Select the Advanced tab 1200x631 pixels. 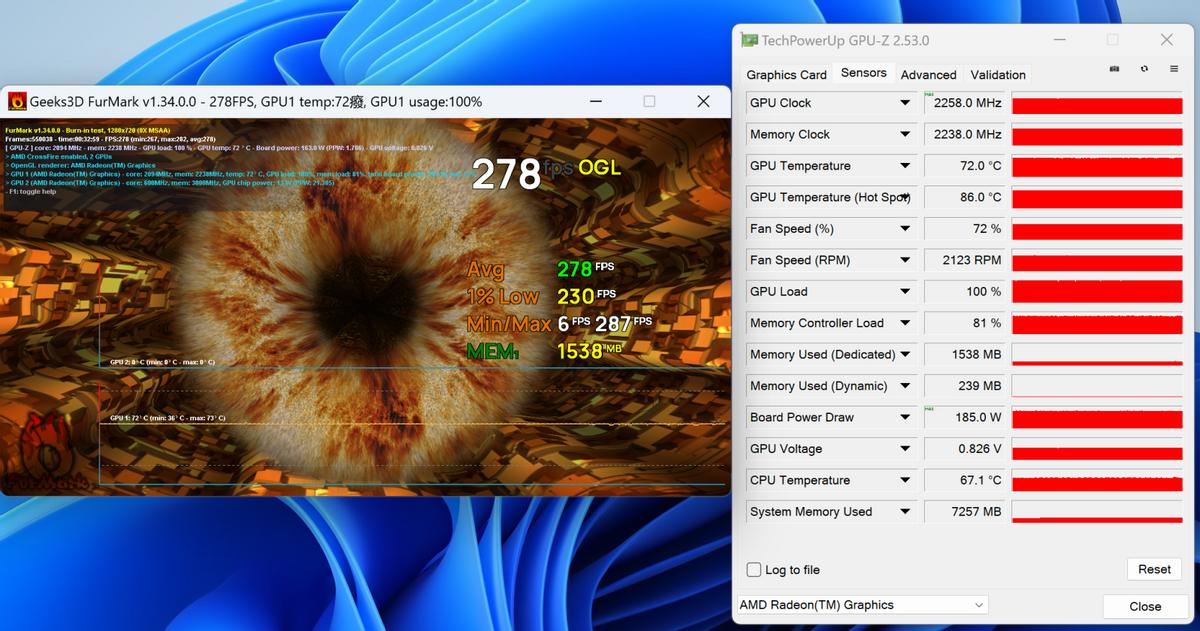coord(928,74)
